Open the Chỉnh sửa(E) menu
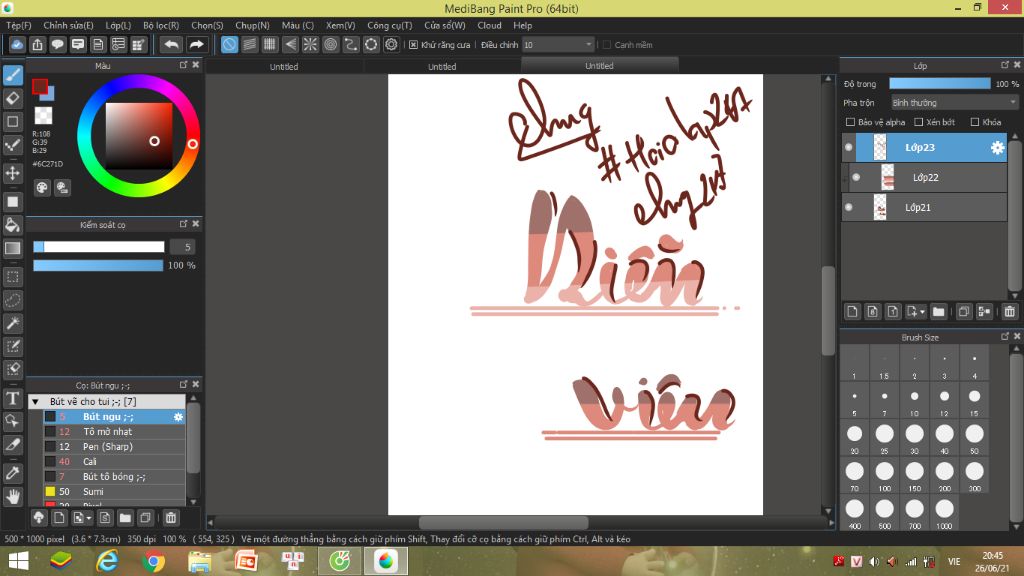Screen dimensions: 1024x576 point(68,25)
